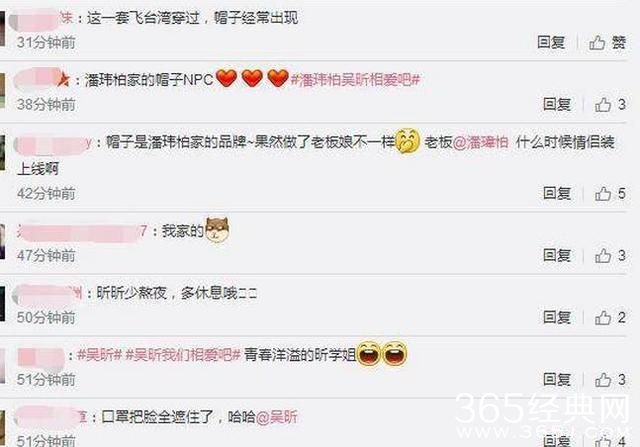Image resolution: width=640 pixels, height=447 pixels.
Task: Open the avatar of the 42分钟前 commenter
Action: pos(2,153)
